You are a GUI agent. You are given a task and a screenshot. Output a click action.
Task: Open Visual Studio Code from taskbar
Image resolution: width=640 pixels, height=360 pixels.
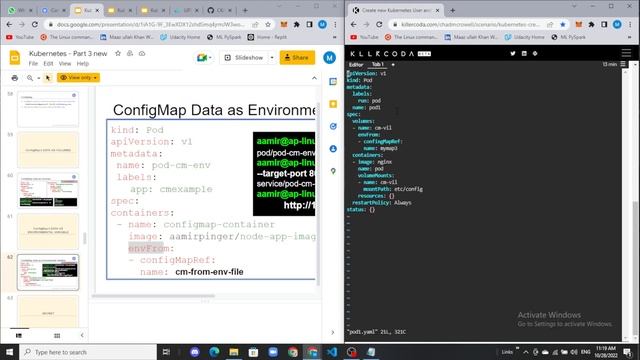(332, 352)
